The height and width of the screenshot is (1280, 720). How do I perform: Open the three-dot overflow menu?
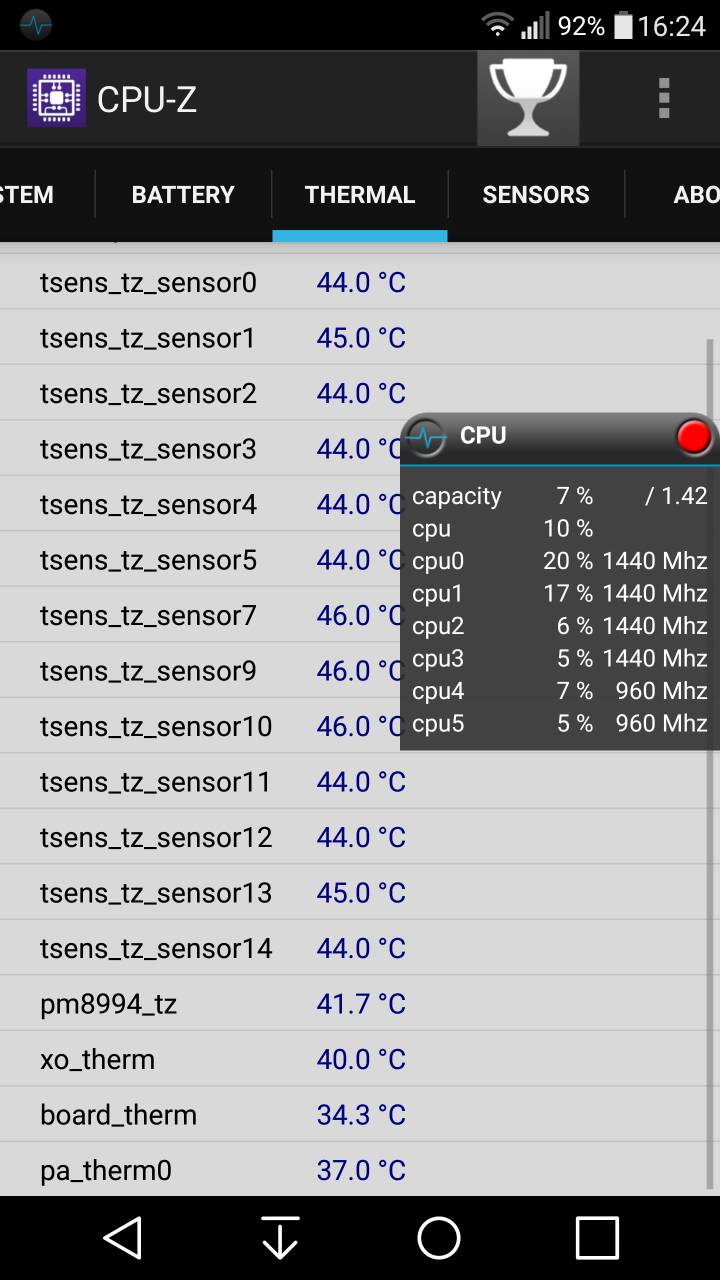[x=663, y=98]
